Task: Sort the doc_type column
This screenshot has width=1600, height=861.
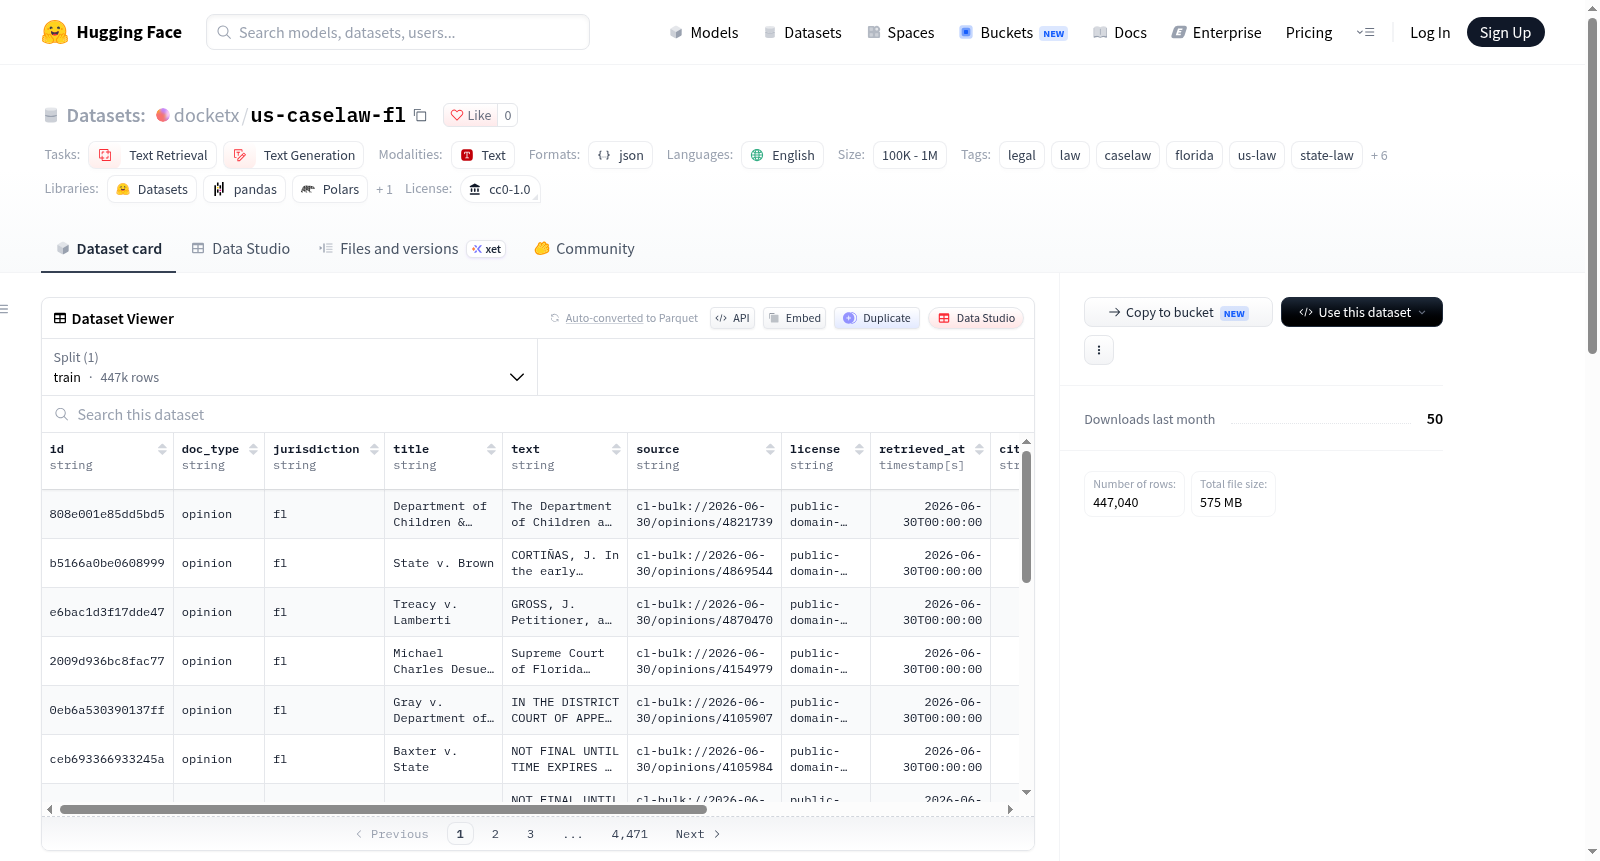Action: click(253, 450)
